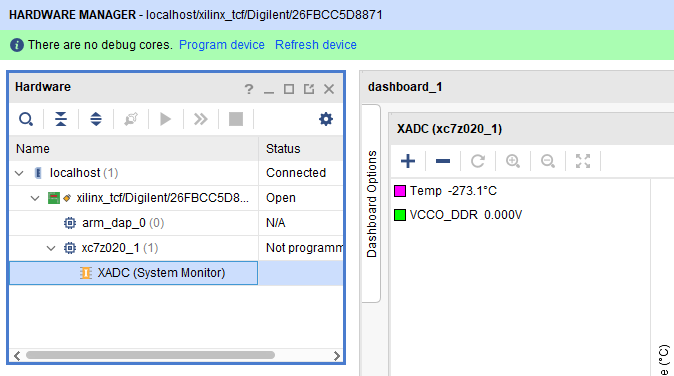674x376 pixels.
Task: Click the auto-connect target toolbar icon
Action: [x=131, y=119]
